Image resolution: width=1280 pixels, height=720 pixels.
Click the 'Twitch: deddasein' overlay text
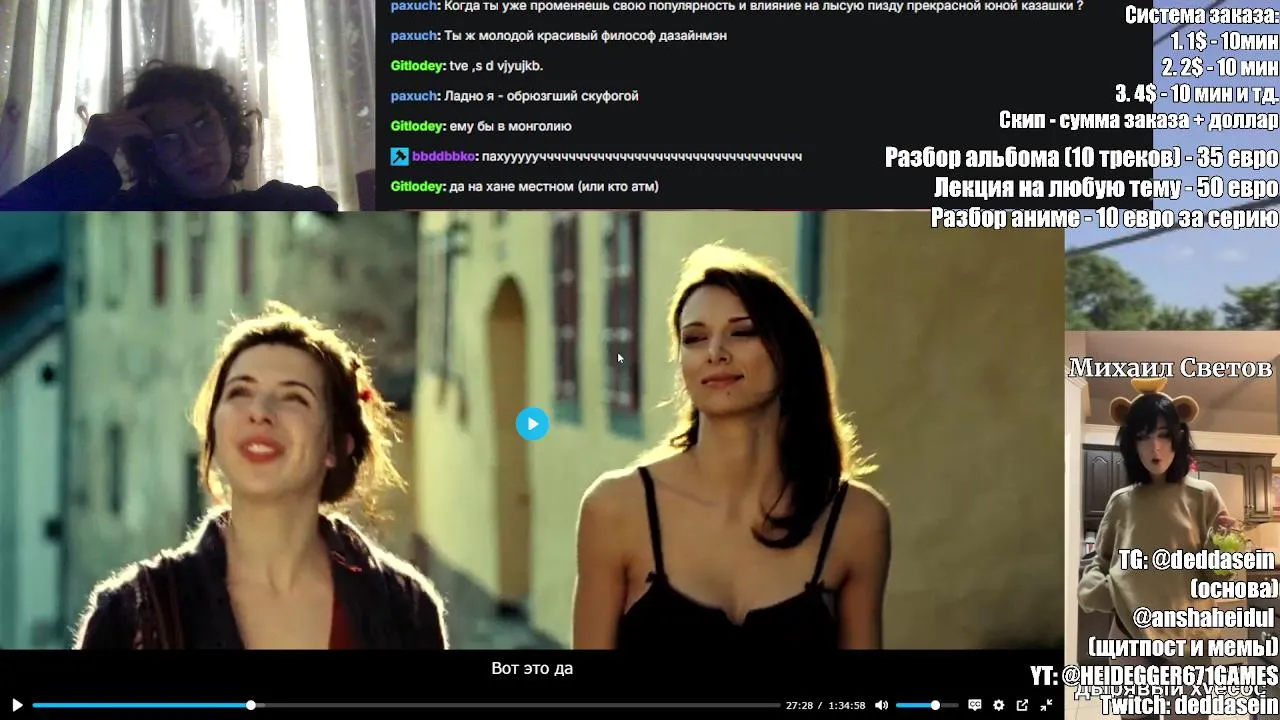tap(1189, 705)
